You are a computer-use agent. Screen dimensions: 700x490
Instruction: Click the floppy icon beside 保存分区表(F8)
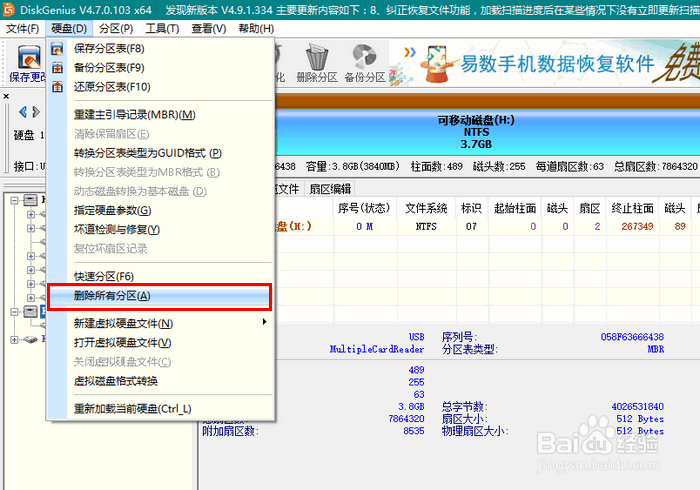58,49
